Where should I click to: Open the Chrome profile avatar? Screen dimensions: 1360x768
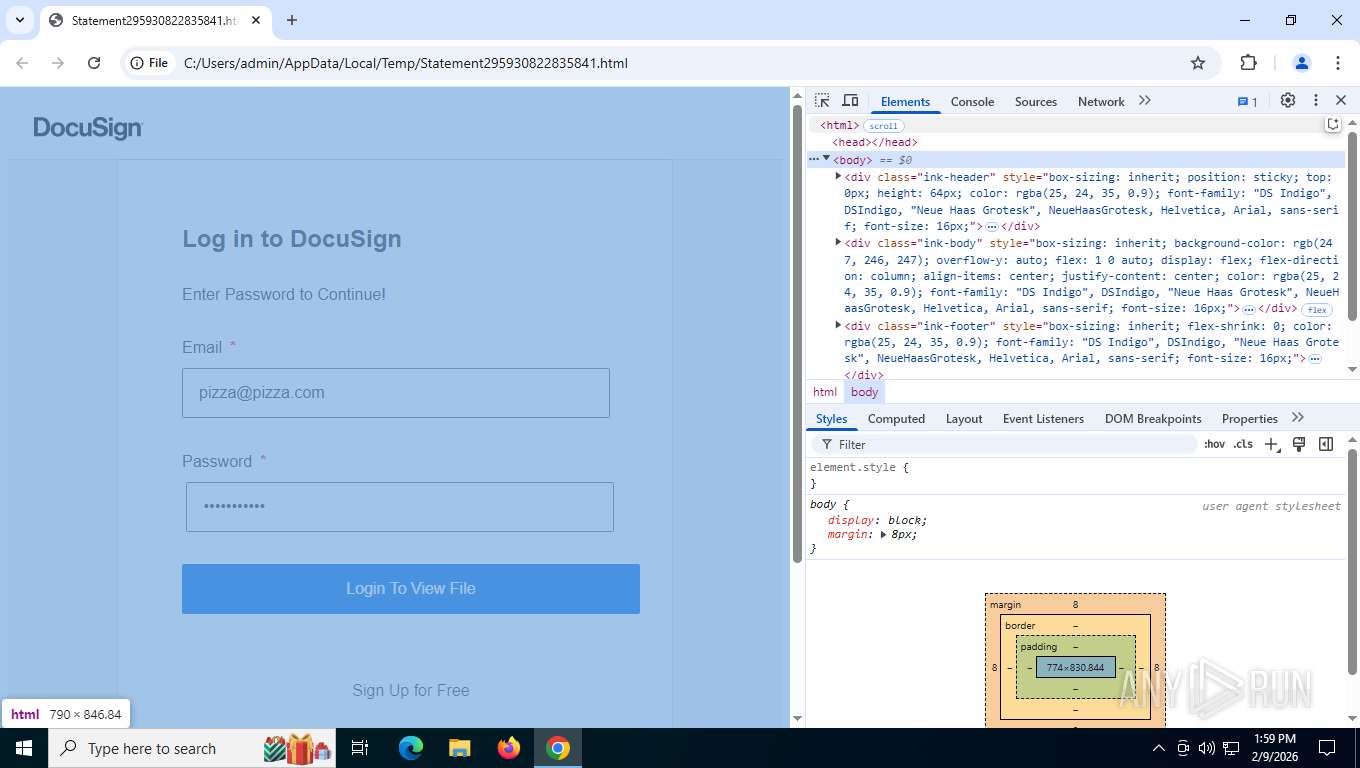click(1302, 63)
